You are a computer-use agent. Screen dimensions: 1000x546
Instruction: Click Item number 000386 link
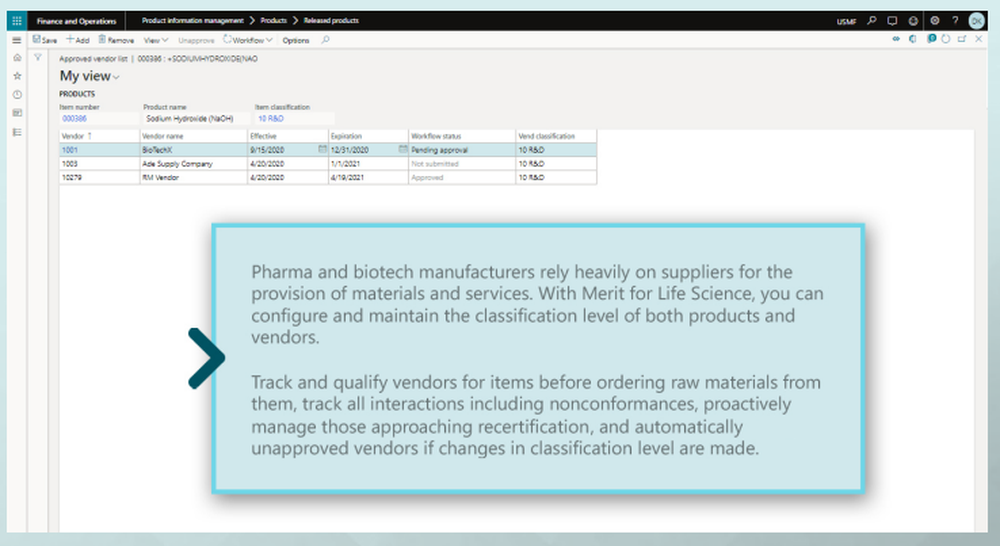(x=75, y=119)
